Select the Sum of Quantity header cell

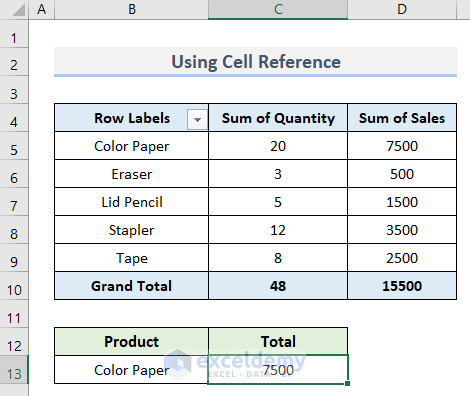coord(278,118)
